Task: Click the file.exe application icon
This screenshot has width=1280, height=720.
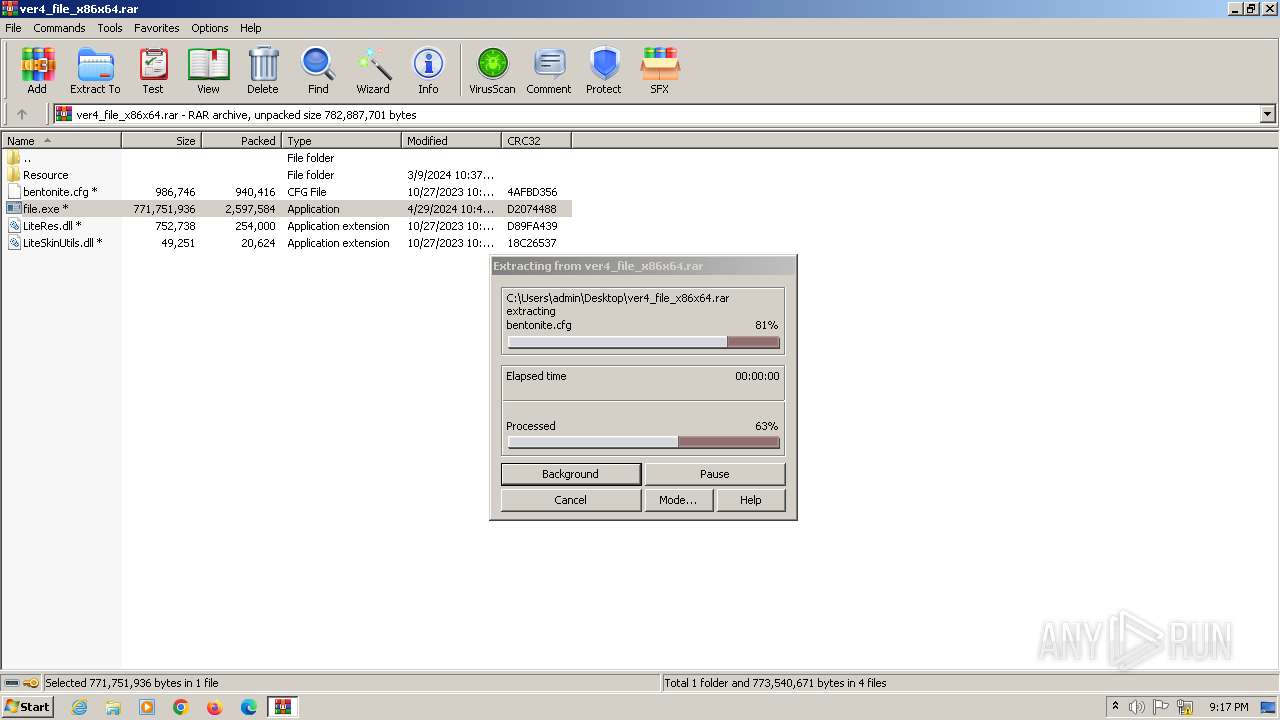Action: (x=14, y=209)
